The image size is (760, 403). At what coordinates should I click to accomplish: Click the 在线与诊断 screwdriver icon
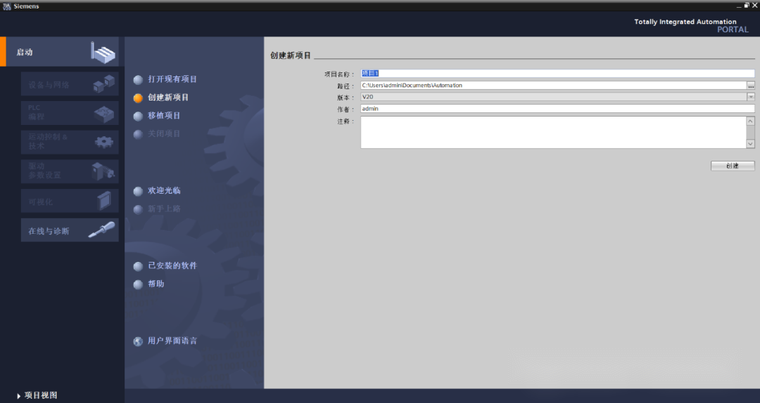pos(102,230)
